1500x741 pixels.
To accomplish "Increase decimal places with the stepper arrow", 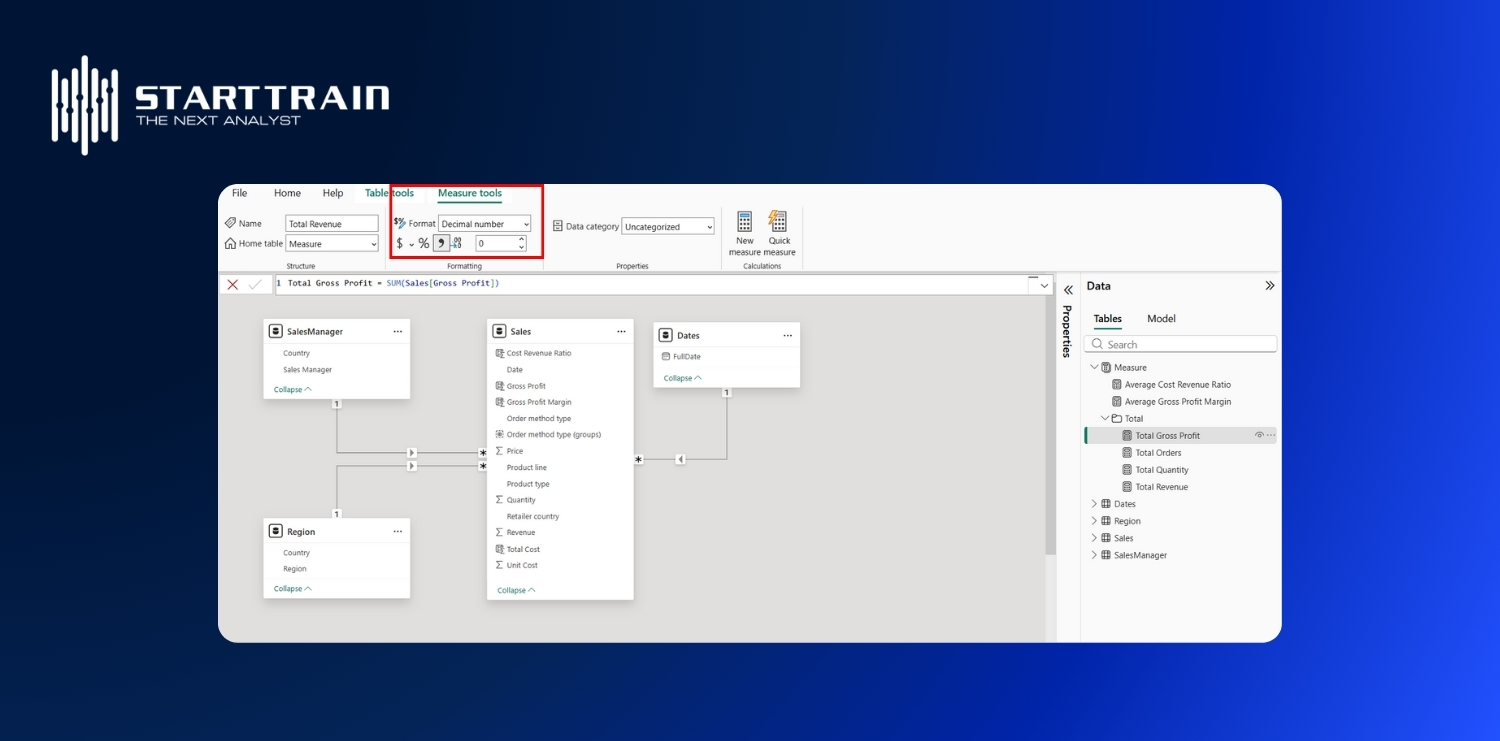I will (x=519, y=239).
